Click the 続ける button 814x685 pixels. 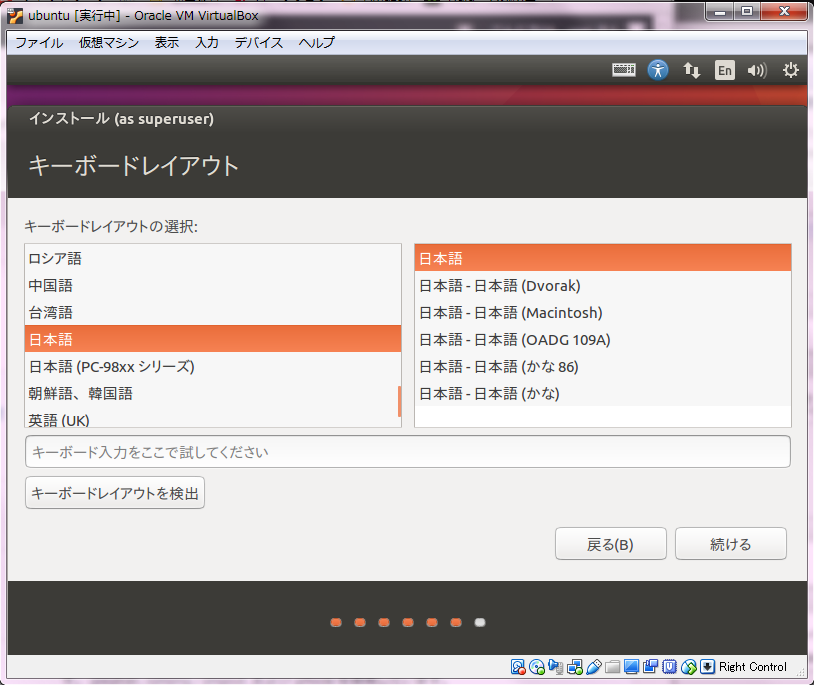(x=730, y=544)
